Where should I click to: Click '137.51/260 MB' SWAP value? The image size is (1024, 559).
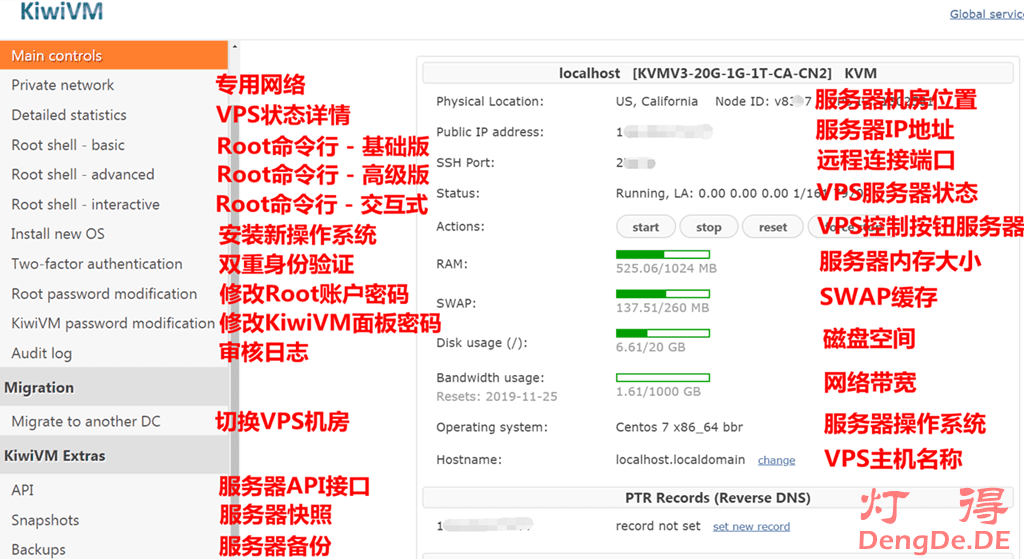coord(662,308)
